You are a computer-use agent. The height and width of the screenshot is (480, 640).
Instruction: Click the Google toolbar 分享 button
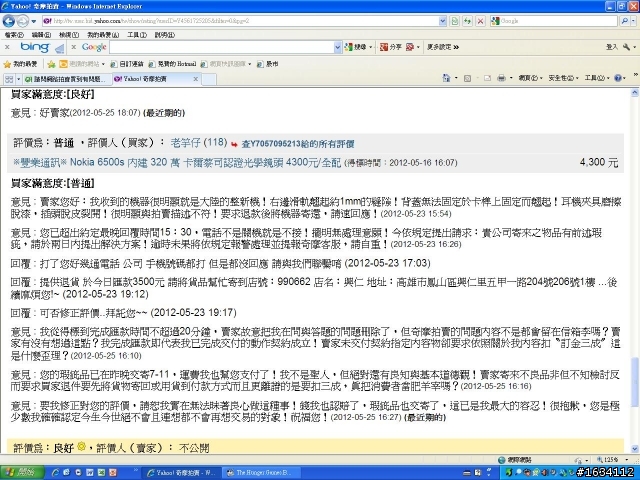(x=391, y=47)
